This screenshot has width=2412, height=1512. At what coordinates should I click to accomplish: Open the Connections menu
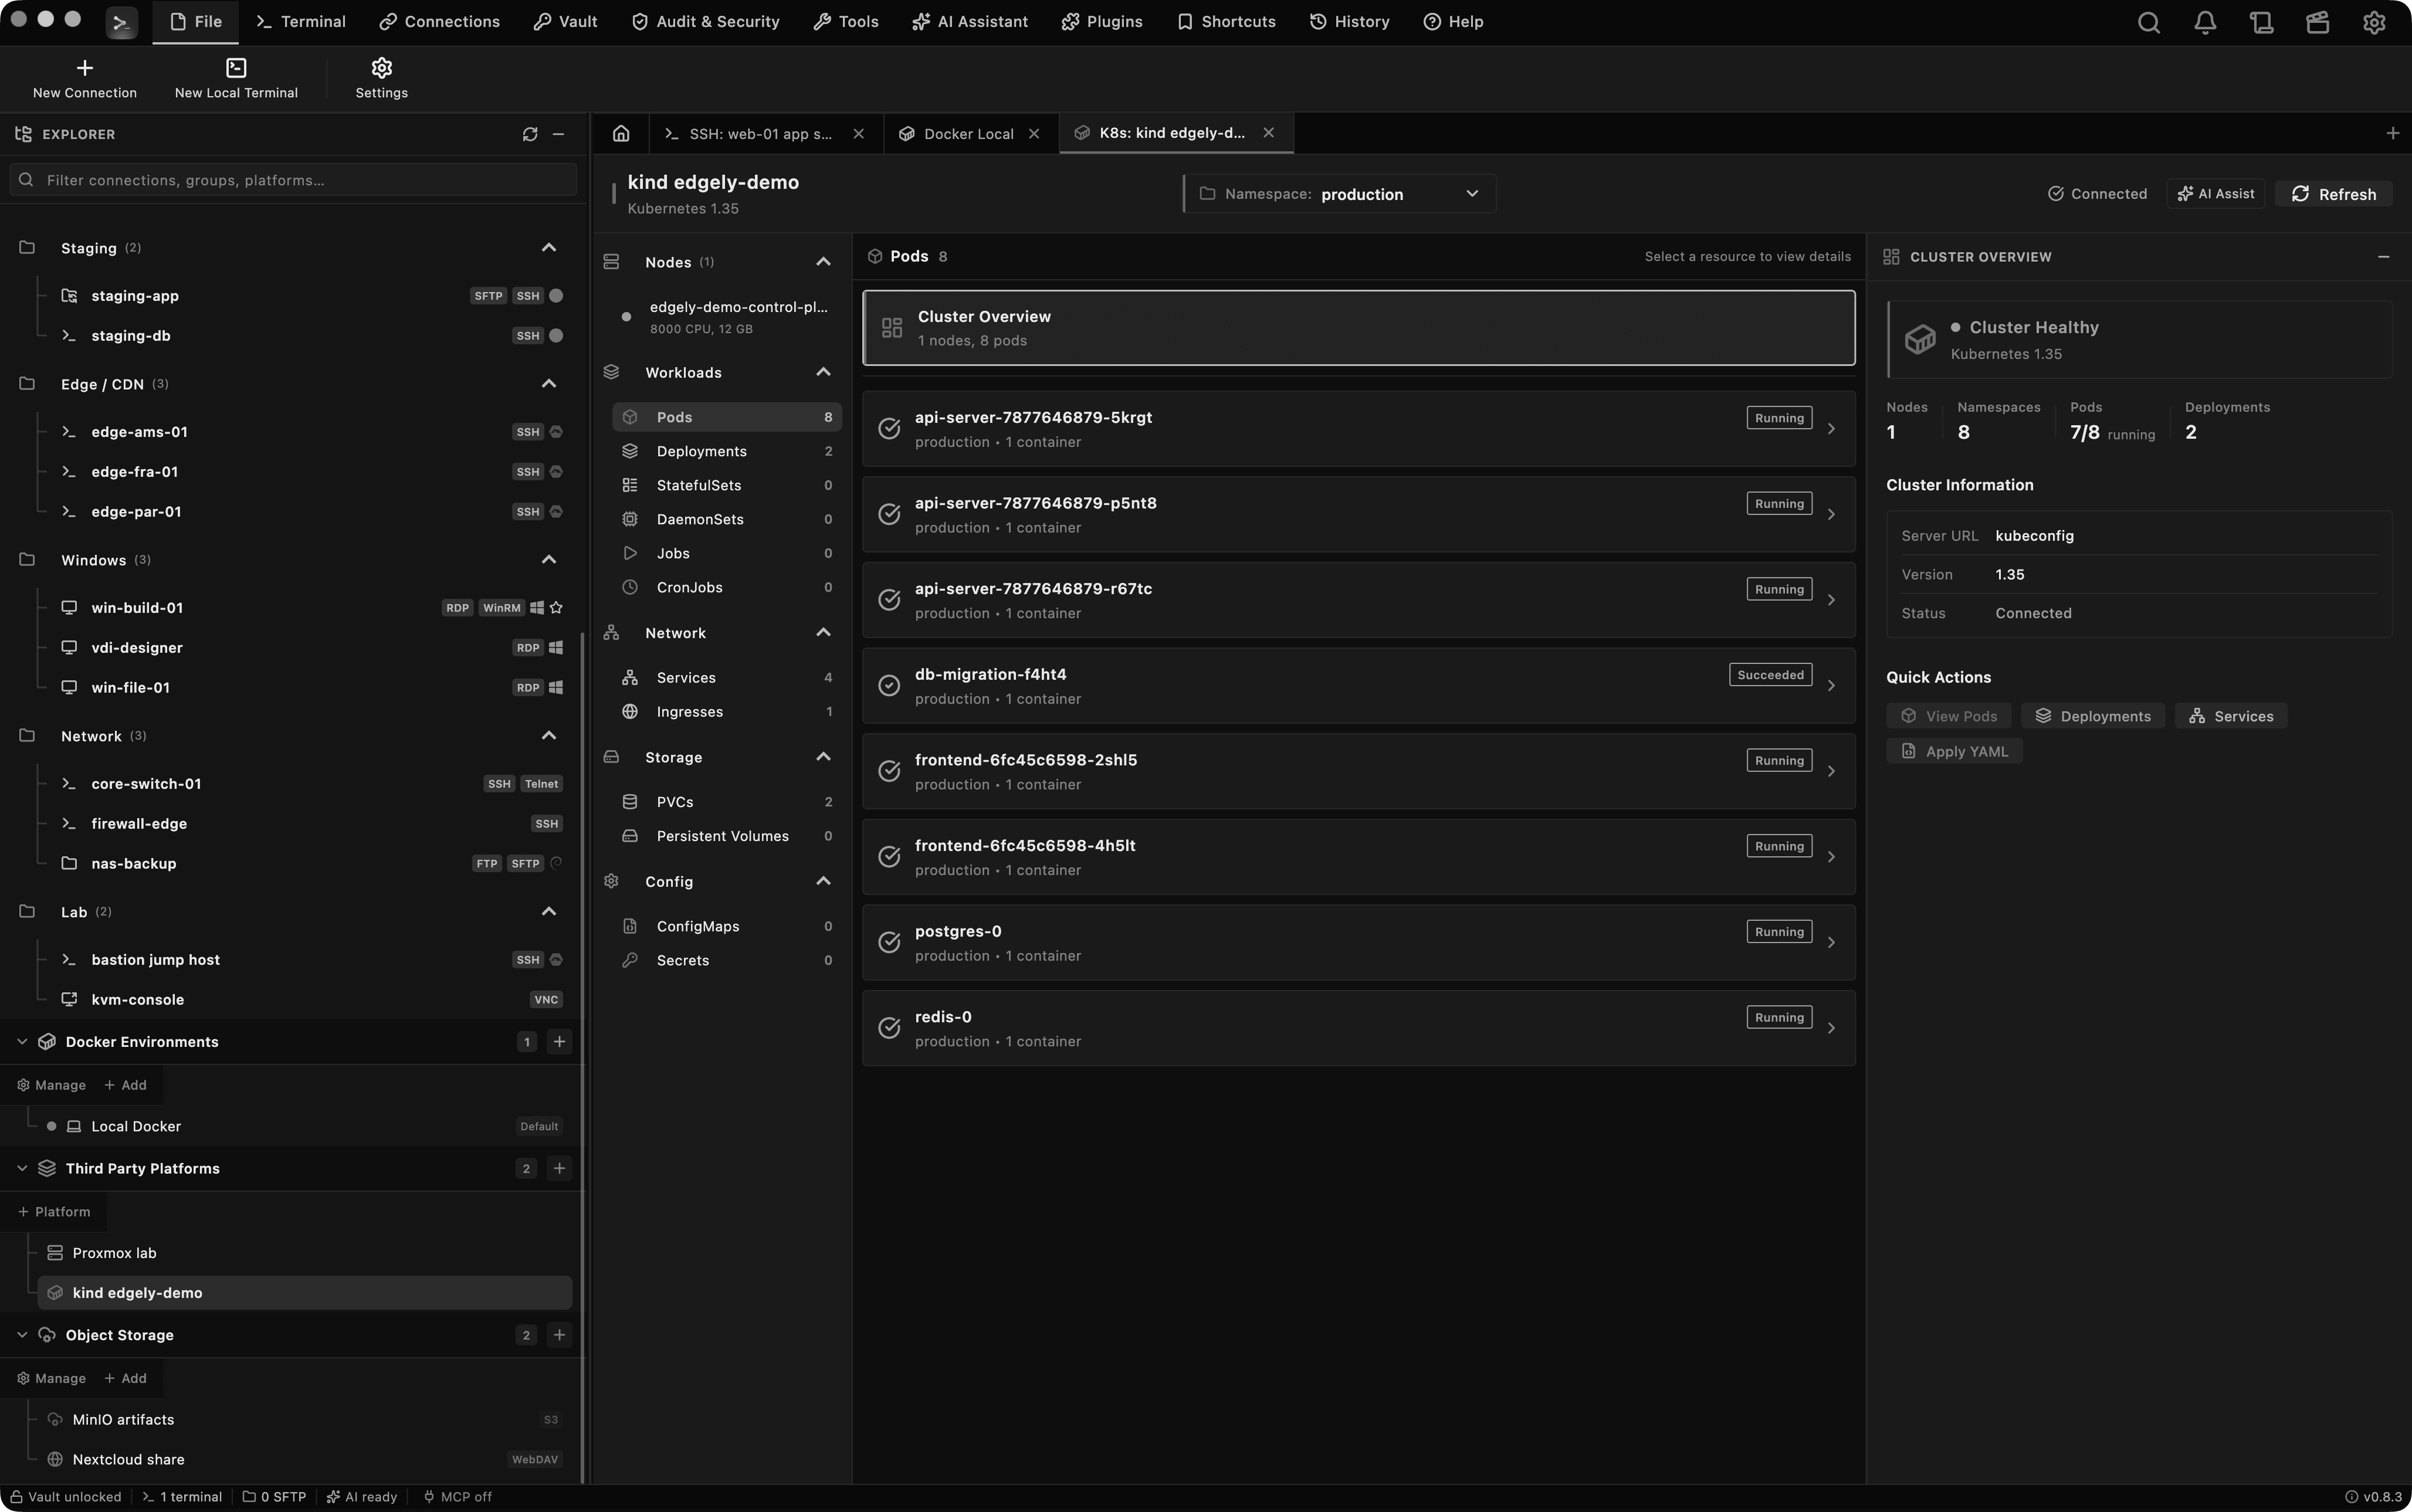tap(439, 22)
